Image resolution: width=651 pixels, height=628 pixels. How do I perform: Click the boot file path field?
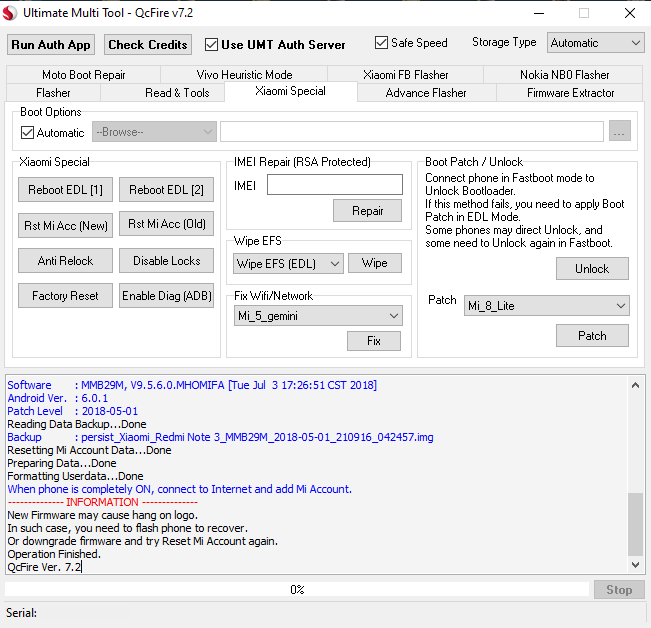(411, 132)
